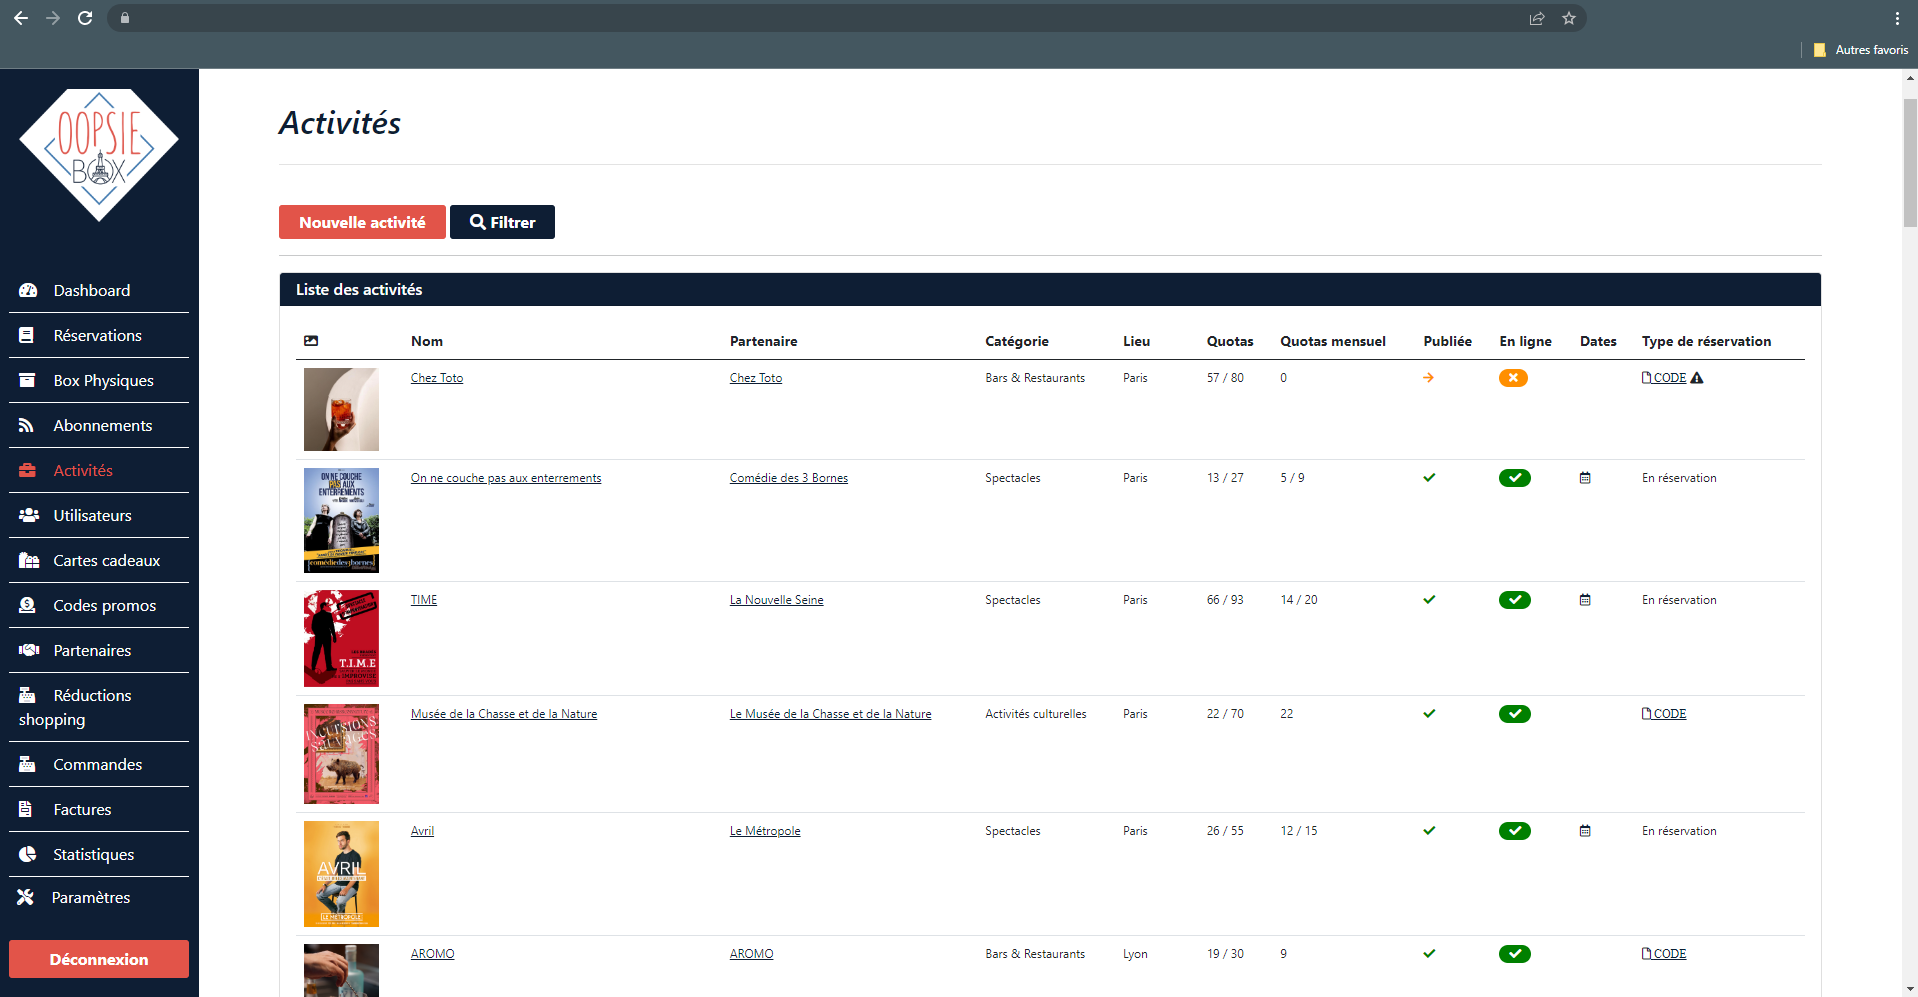Open the Filtrer options
The image size is (1918, 997).
[x=502, y=222]
